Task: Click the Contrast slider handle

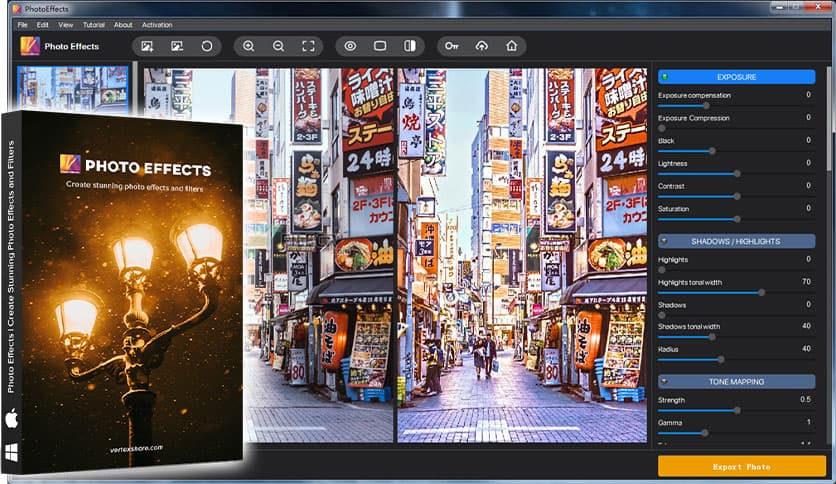Action: [737, 196]
